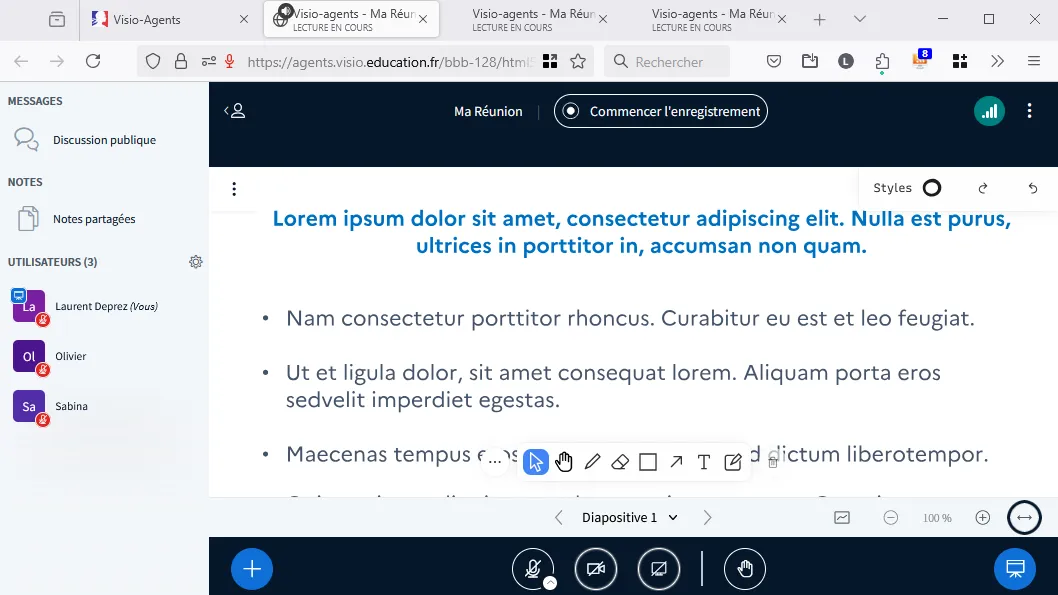Zoom in the presentation
The height and width of the screenshot is (595, 1058).
pyautogui.click(x=982, y=517)
